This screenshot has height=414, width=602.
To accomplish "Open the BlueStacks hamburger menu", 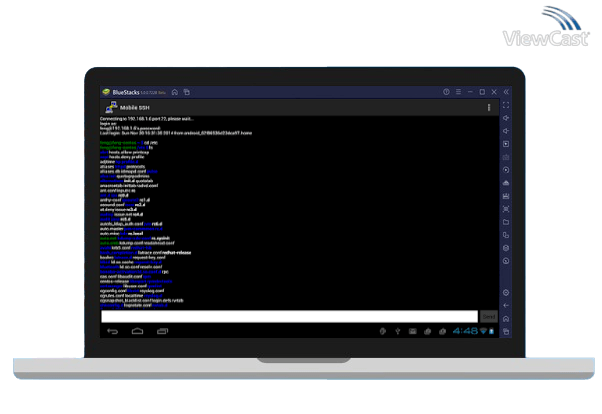I will (x=458, y=92).
